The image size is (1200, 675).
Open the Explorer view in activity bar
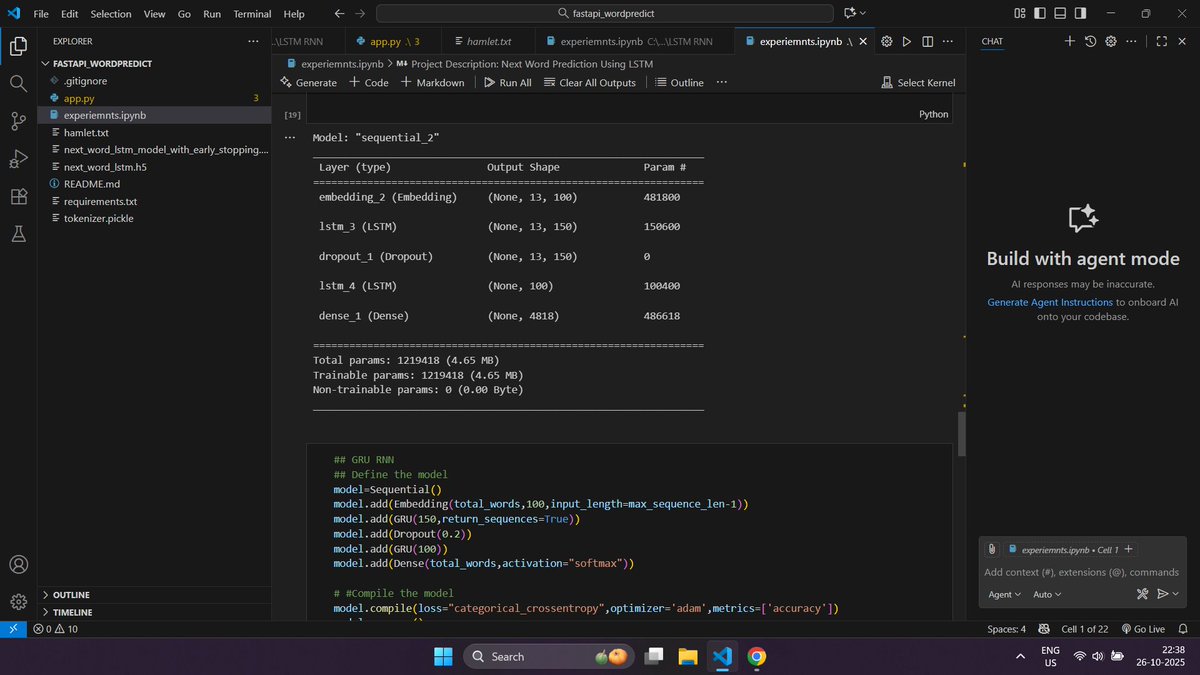18,46
